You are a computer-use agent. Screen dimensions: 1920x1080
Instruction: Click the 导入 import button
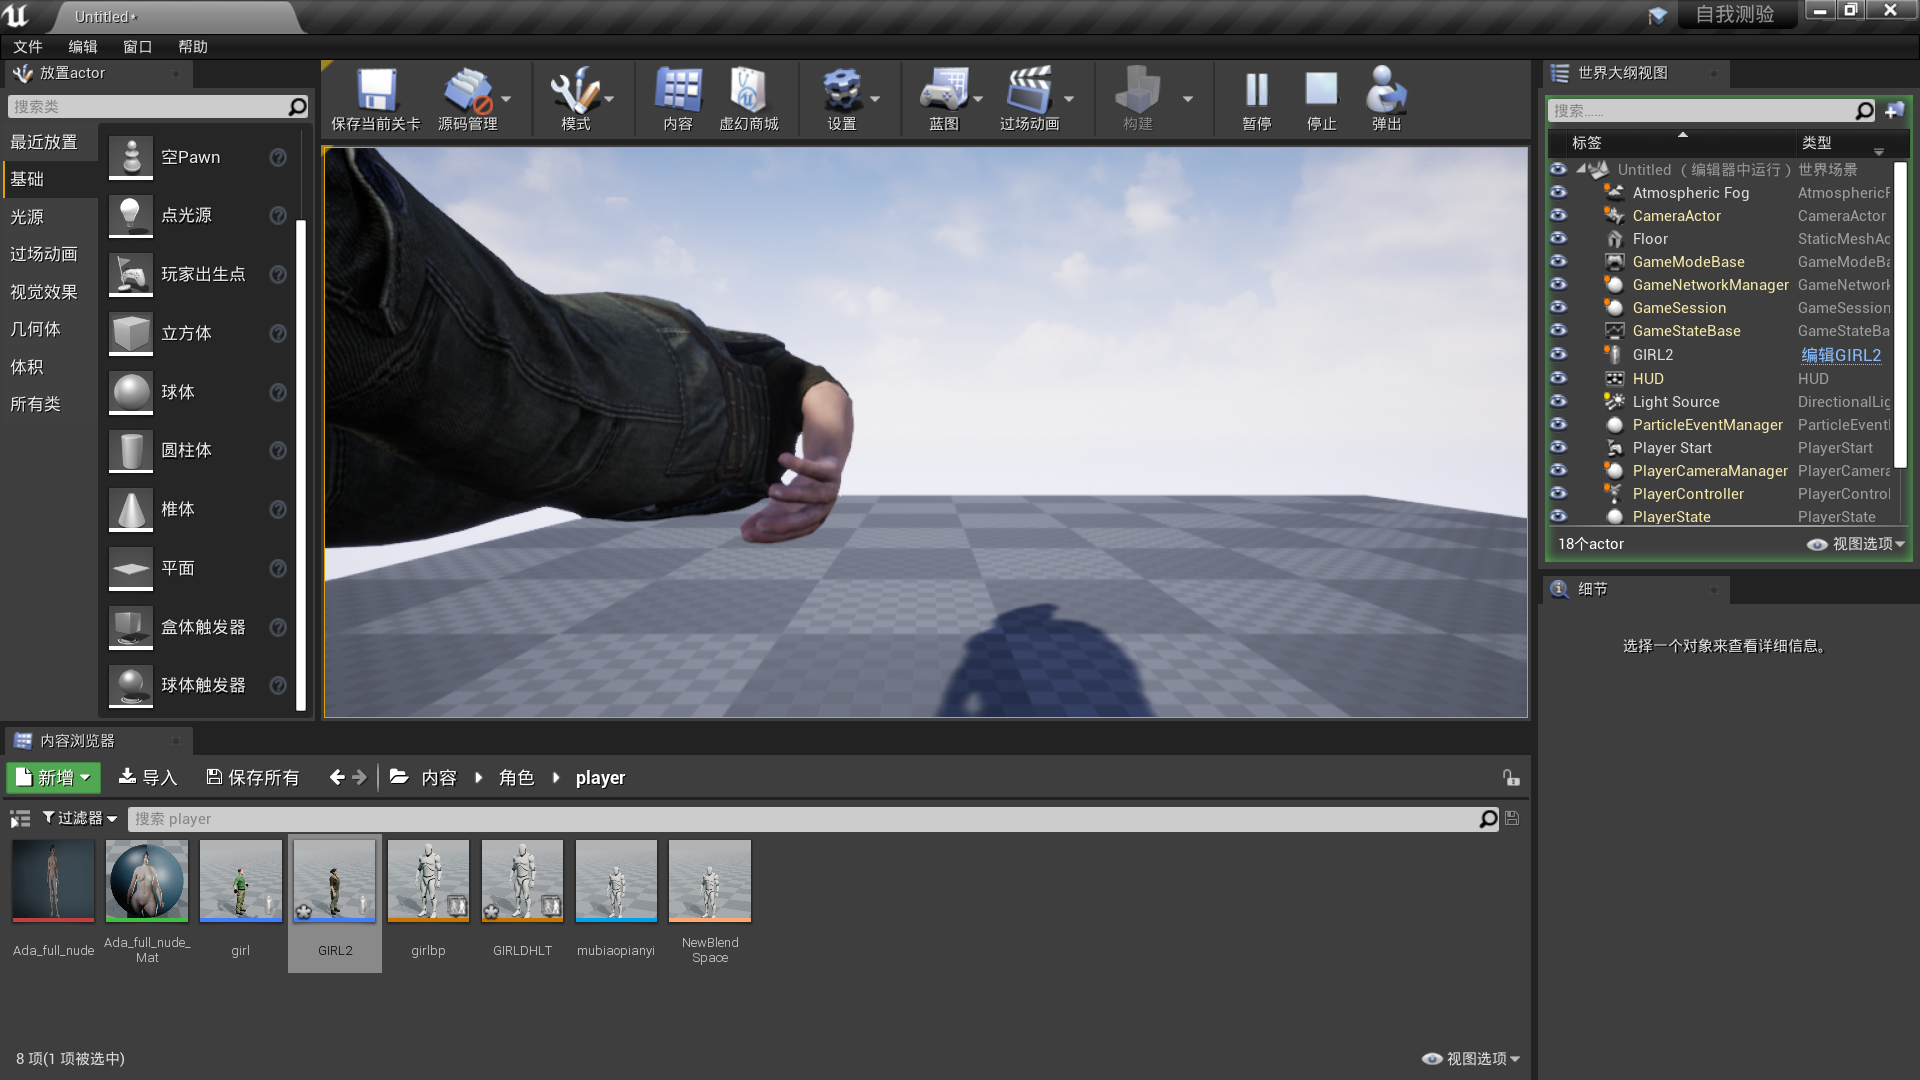point(148,777)
